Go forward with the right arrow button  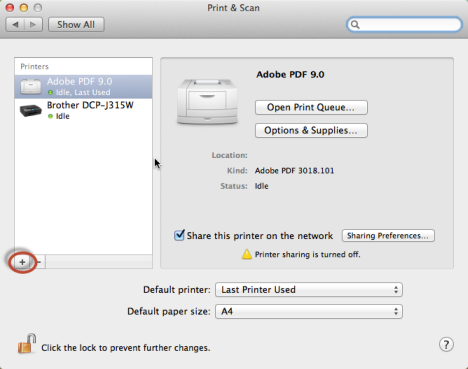tap(33, 25)
